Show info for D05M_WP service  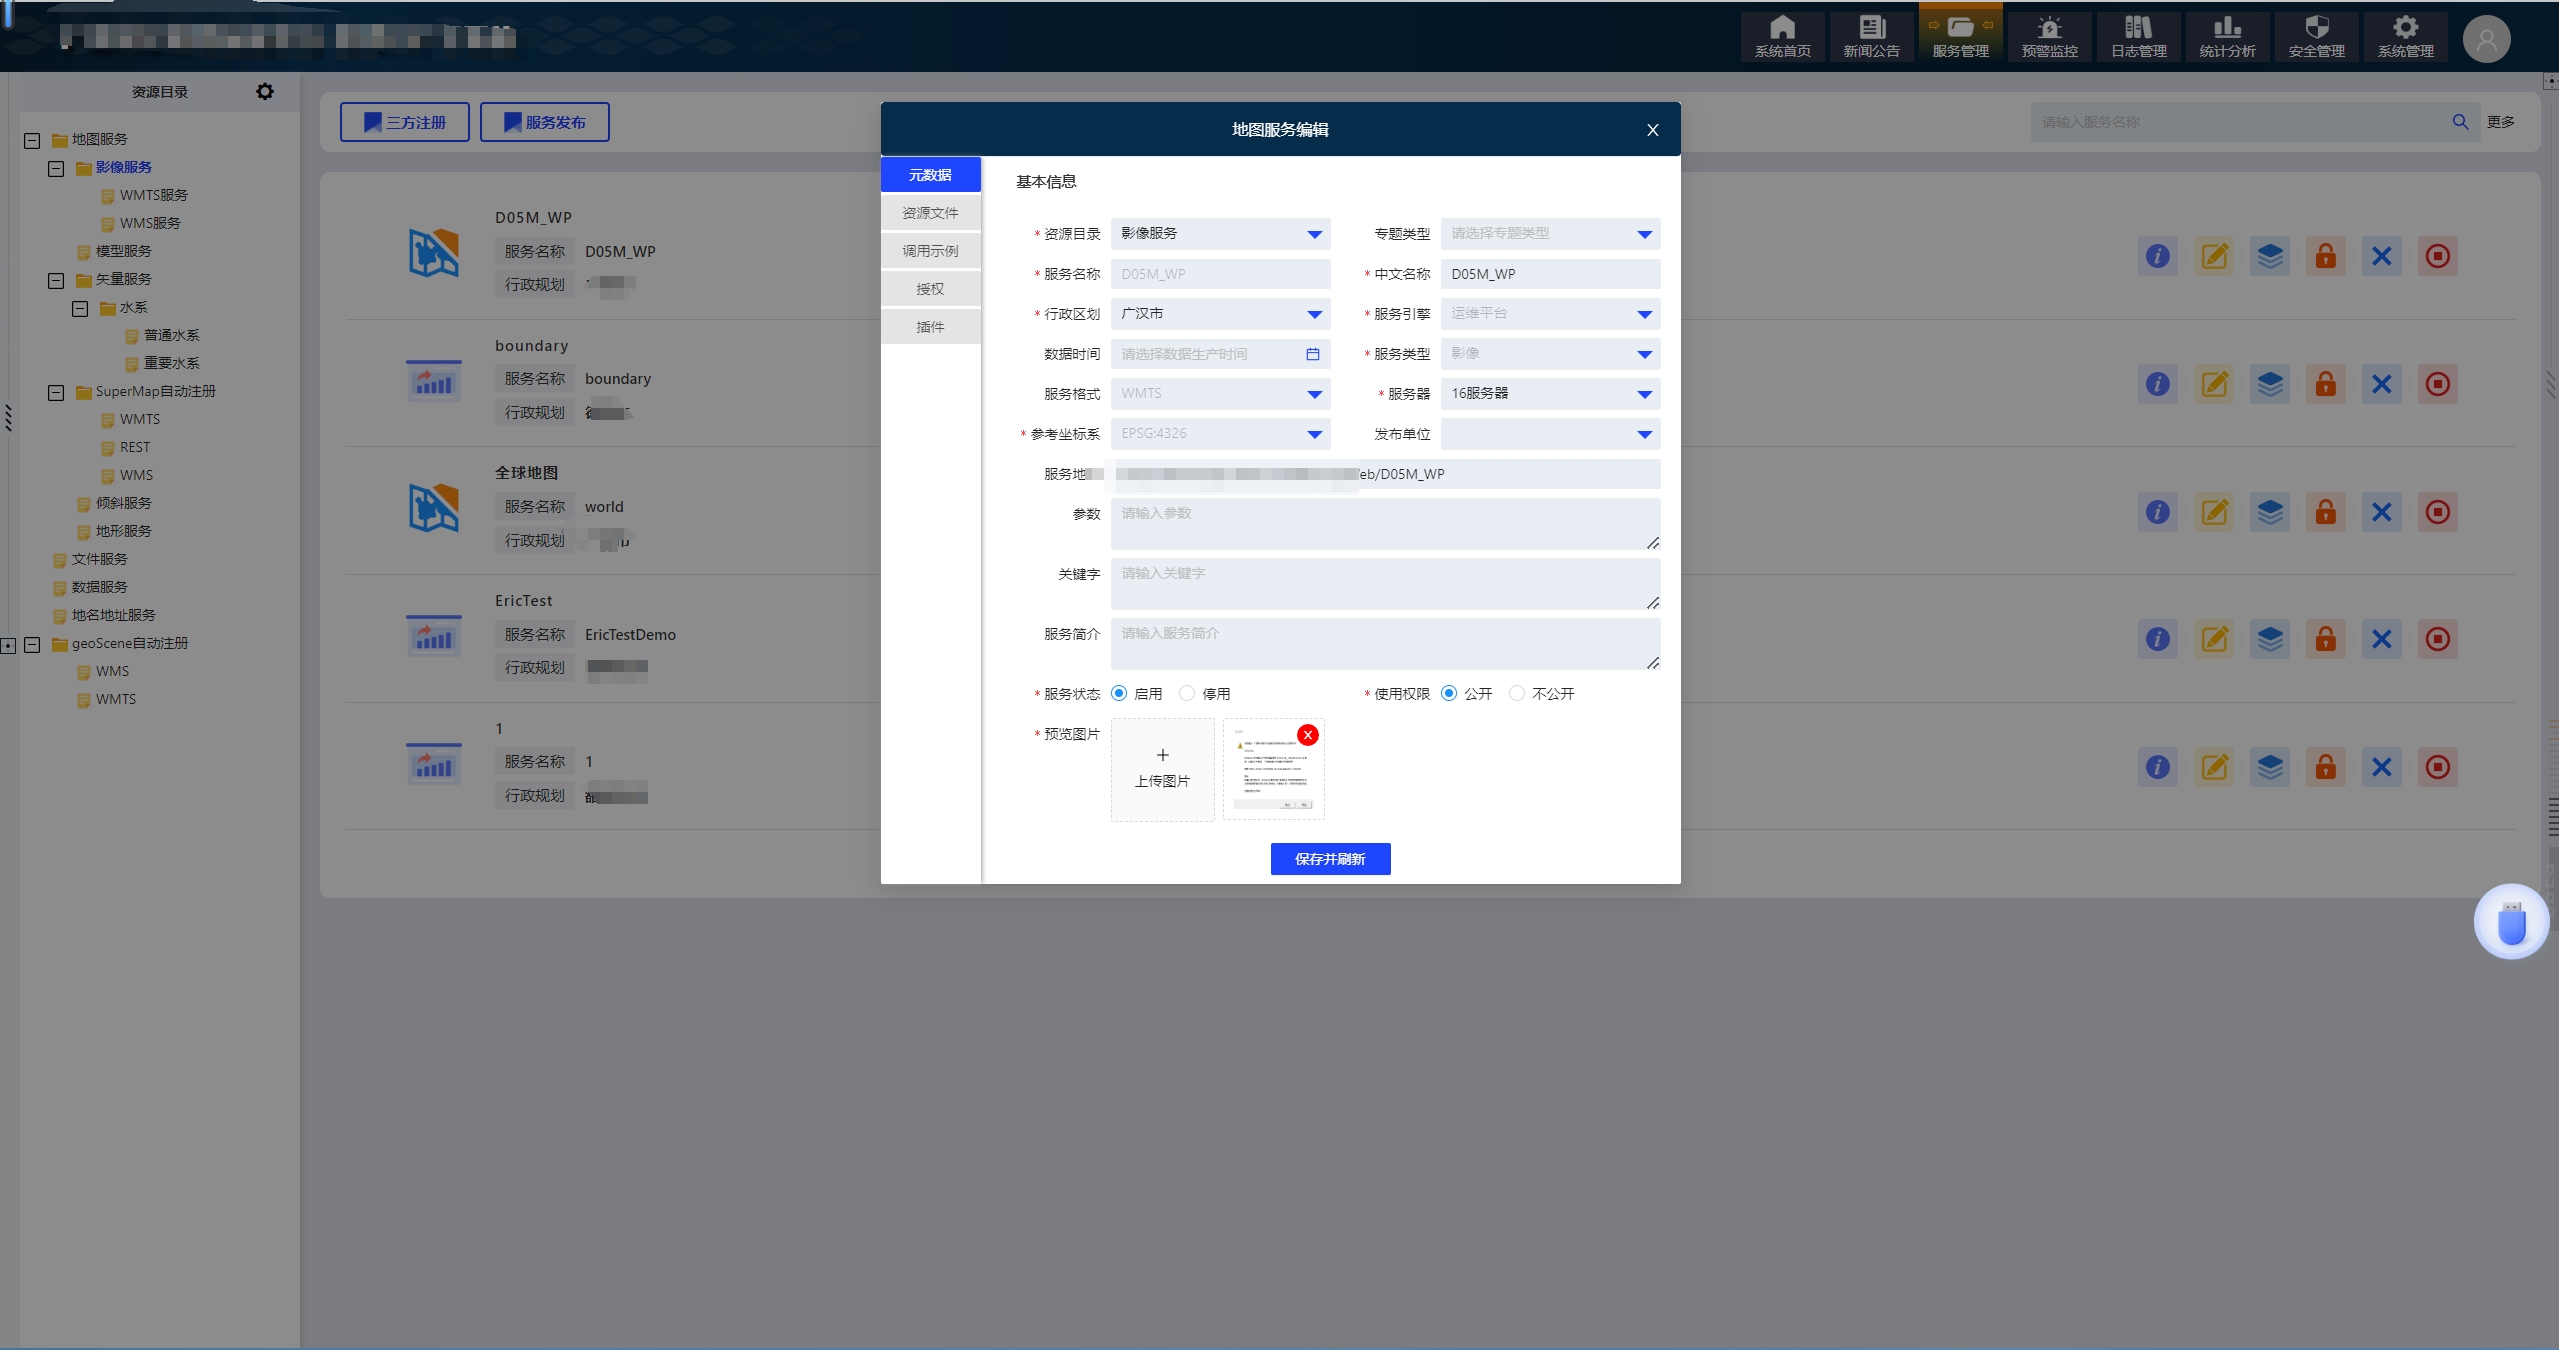click(x=2158, y=256)
